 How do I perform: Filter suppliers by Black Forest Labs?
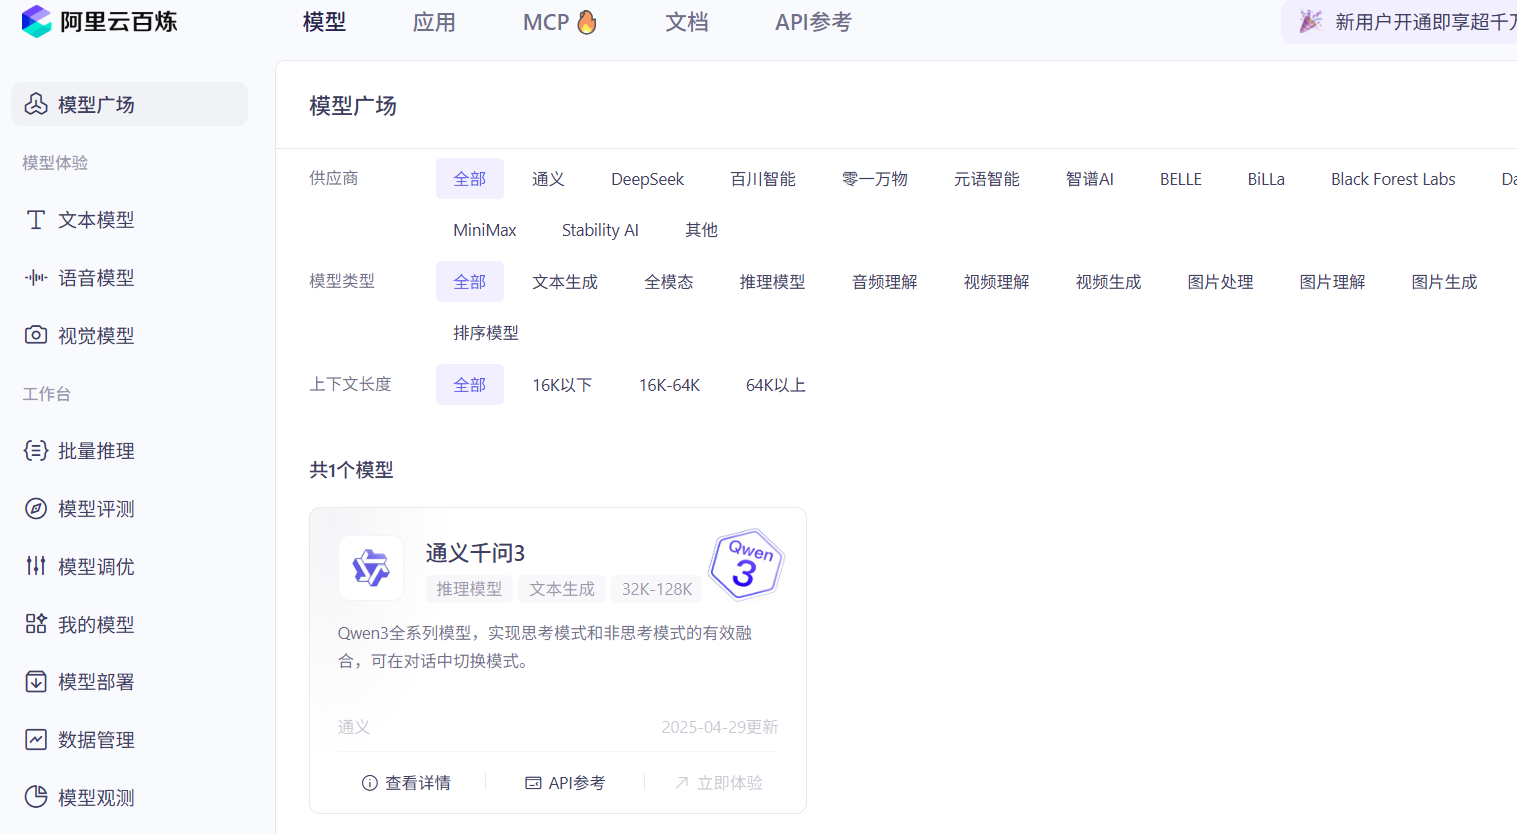[1393, 179]
